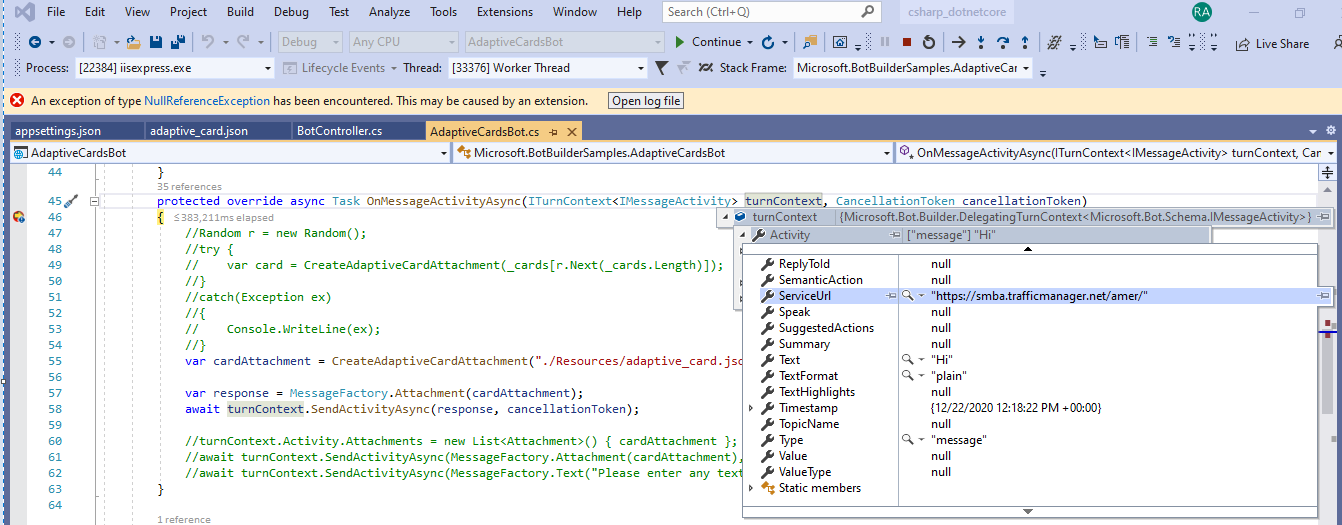This screenshot has height=525, width=1342.
Task: Click the Continue button
Action: [708, 42]
